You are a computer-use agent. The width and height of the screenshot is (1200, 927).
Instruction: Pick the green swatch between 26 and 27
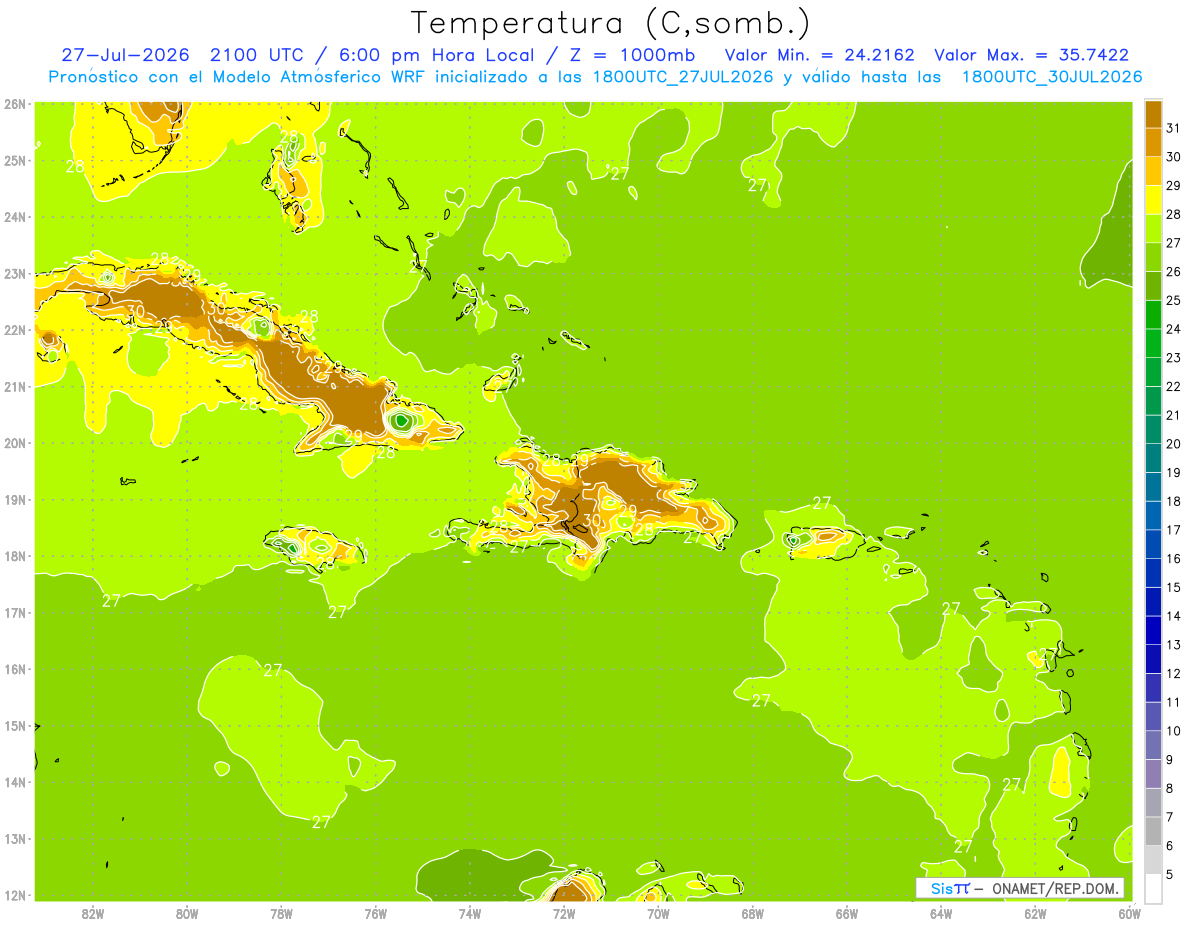tap(1153, 257)
